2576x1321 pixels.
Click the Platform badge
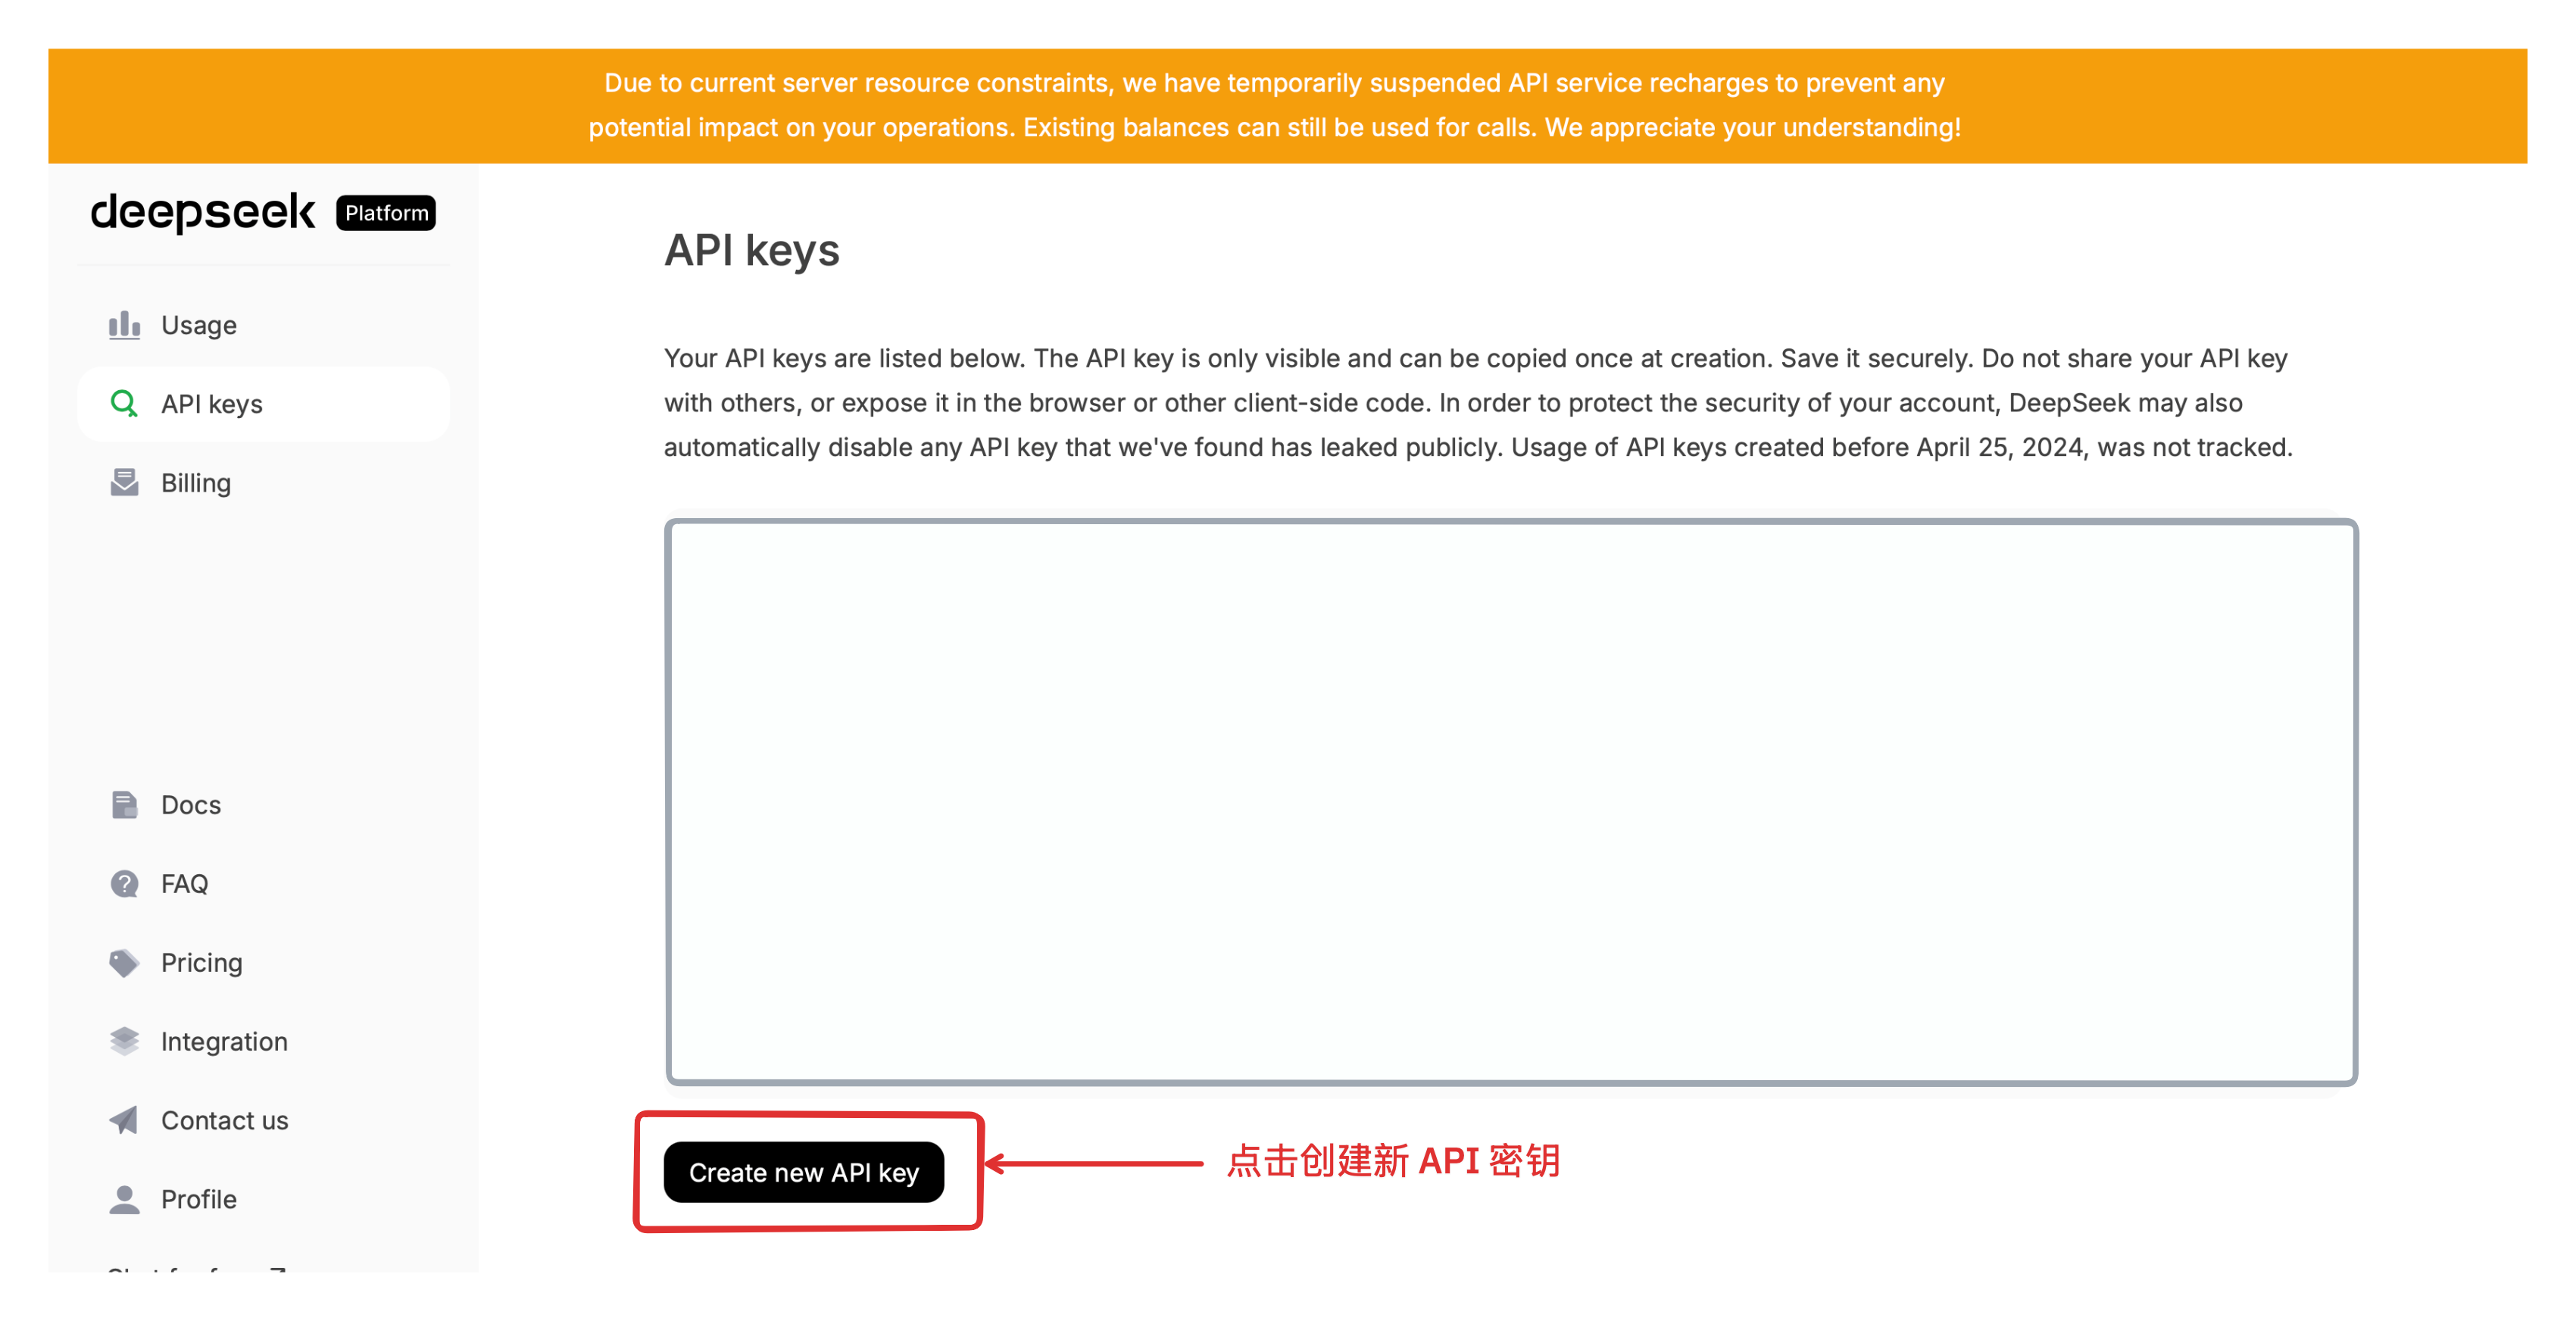pos(386,213)
